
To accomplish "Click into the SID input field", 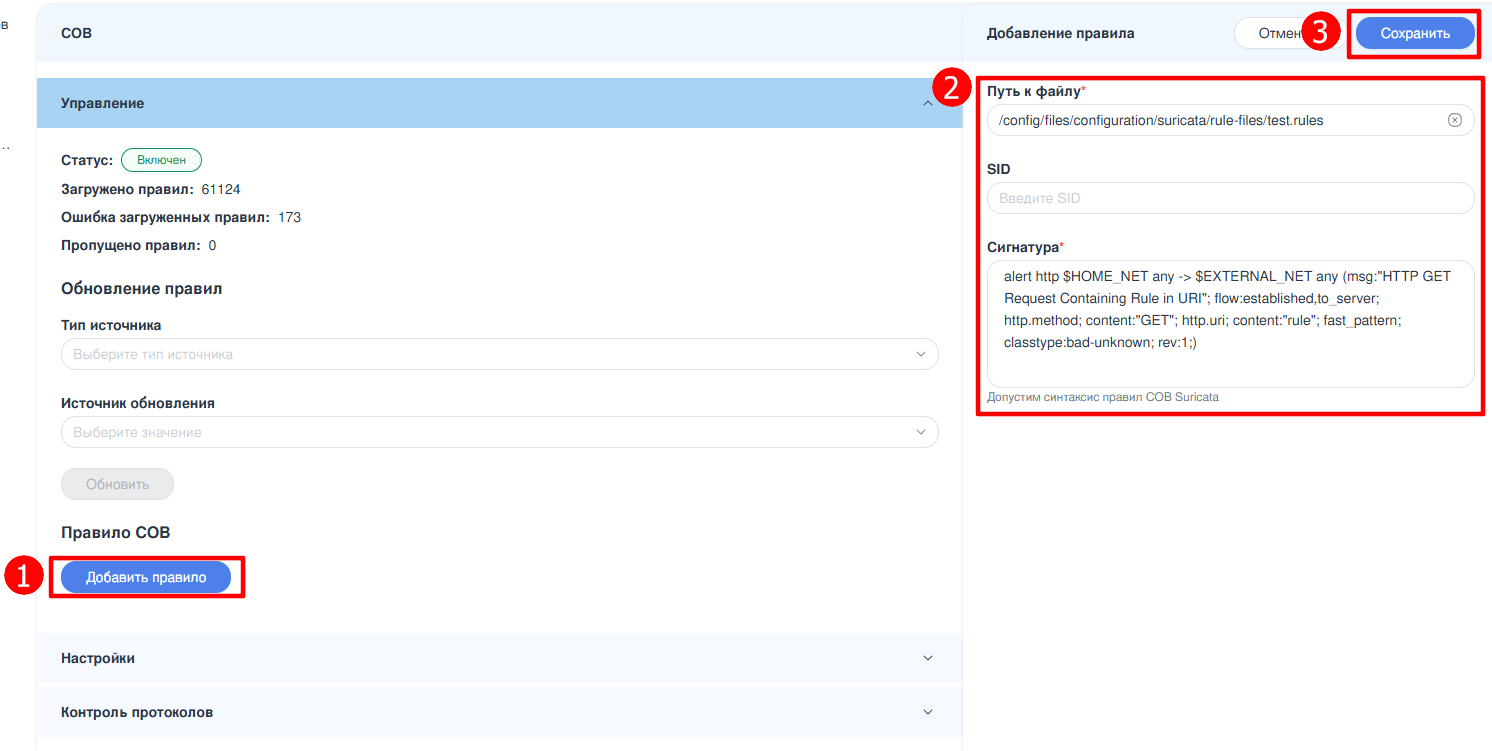I will click(x=1229, y=198).
